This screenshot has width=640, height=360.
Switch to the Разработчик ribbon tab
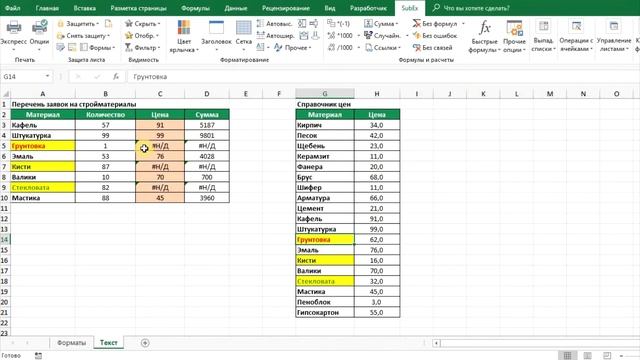pos(368,8)
